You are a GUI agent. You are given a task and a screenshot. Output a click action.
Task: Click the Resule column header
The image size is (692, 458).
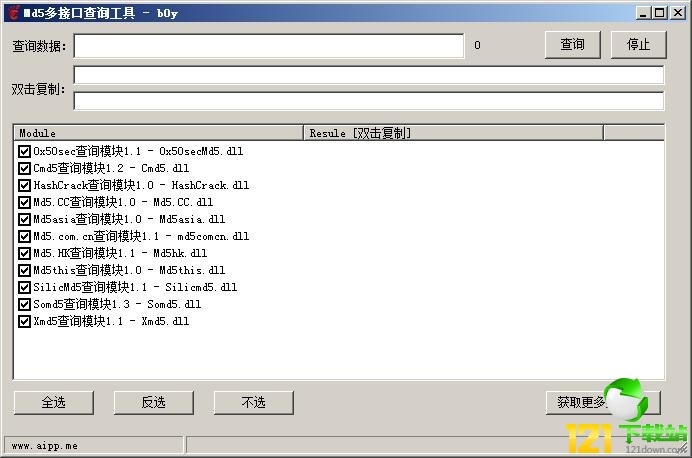452,133
